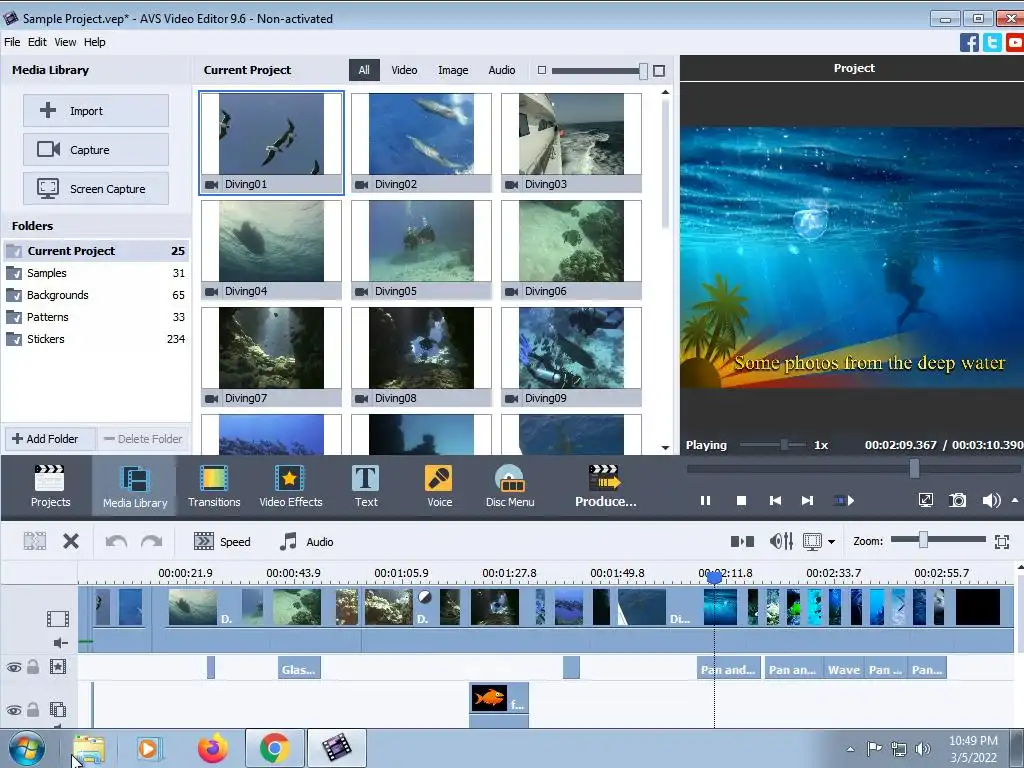Image resolution: width=1024 pixels, height=768 pixels.
Task: Switch preview to full screen mode
Action: click(926, 501)
